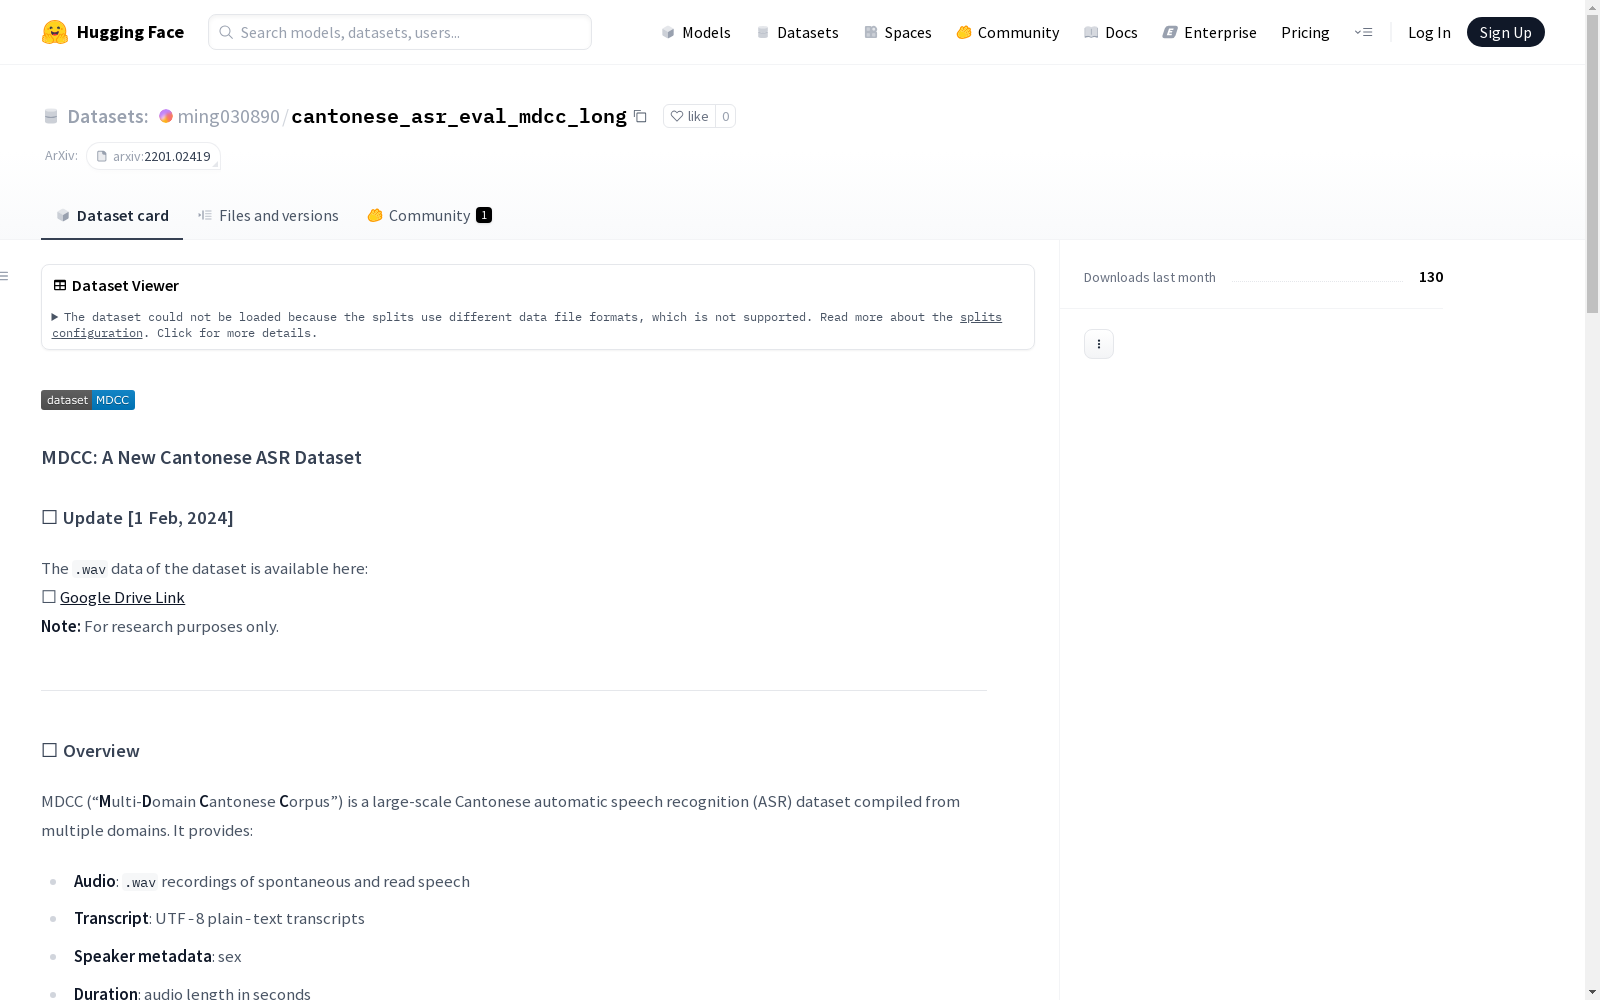Open the arxiv 2201.02419 tag
Screen dimensions: 1600x1000
(x=153, y=156)
